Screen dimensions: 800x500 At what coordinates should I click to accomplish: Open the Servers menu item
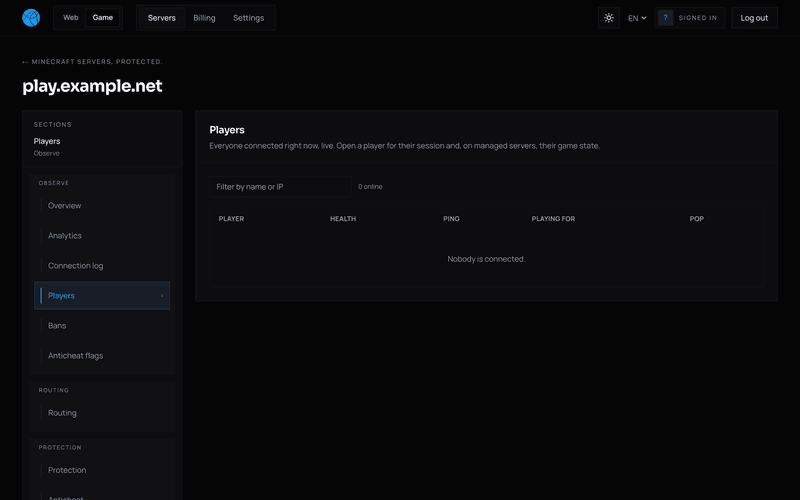[x=162, y=18]
